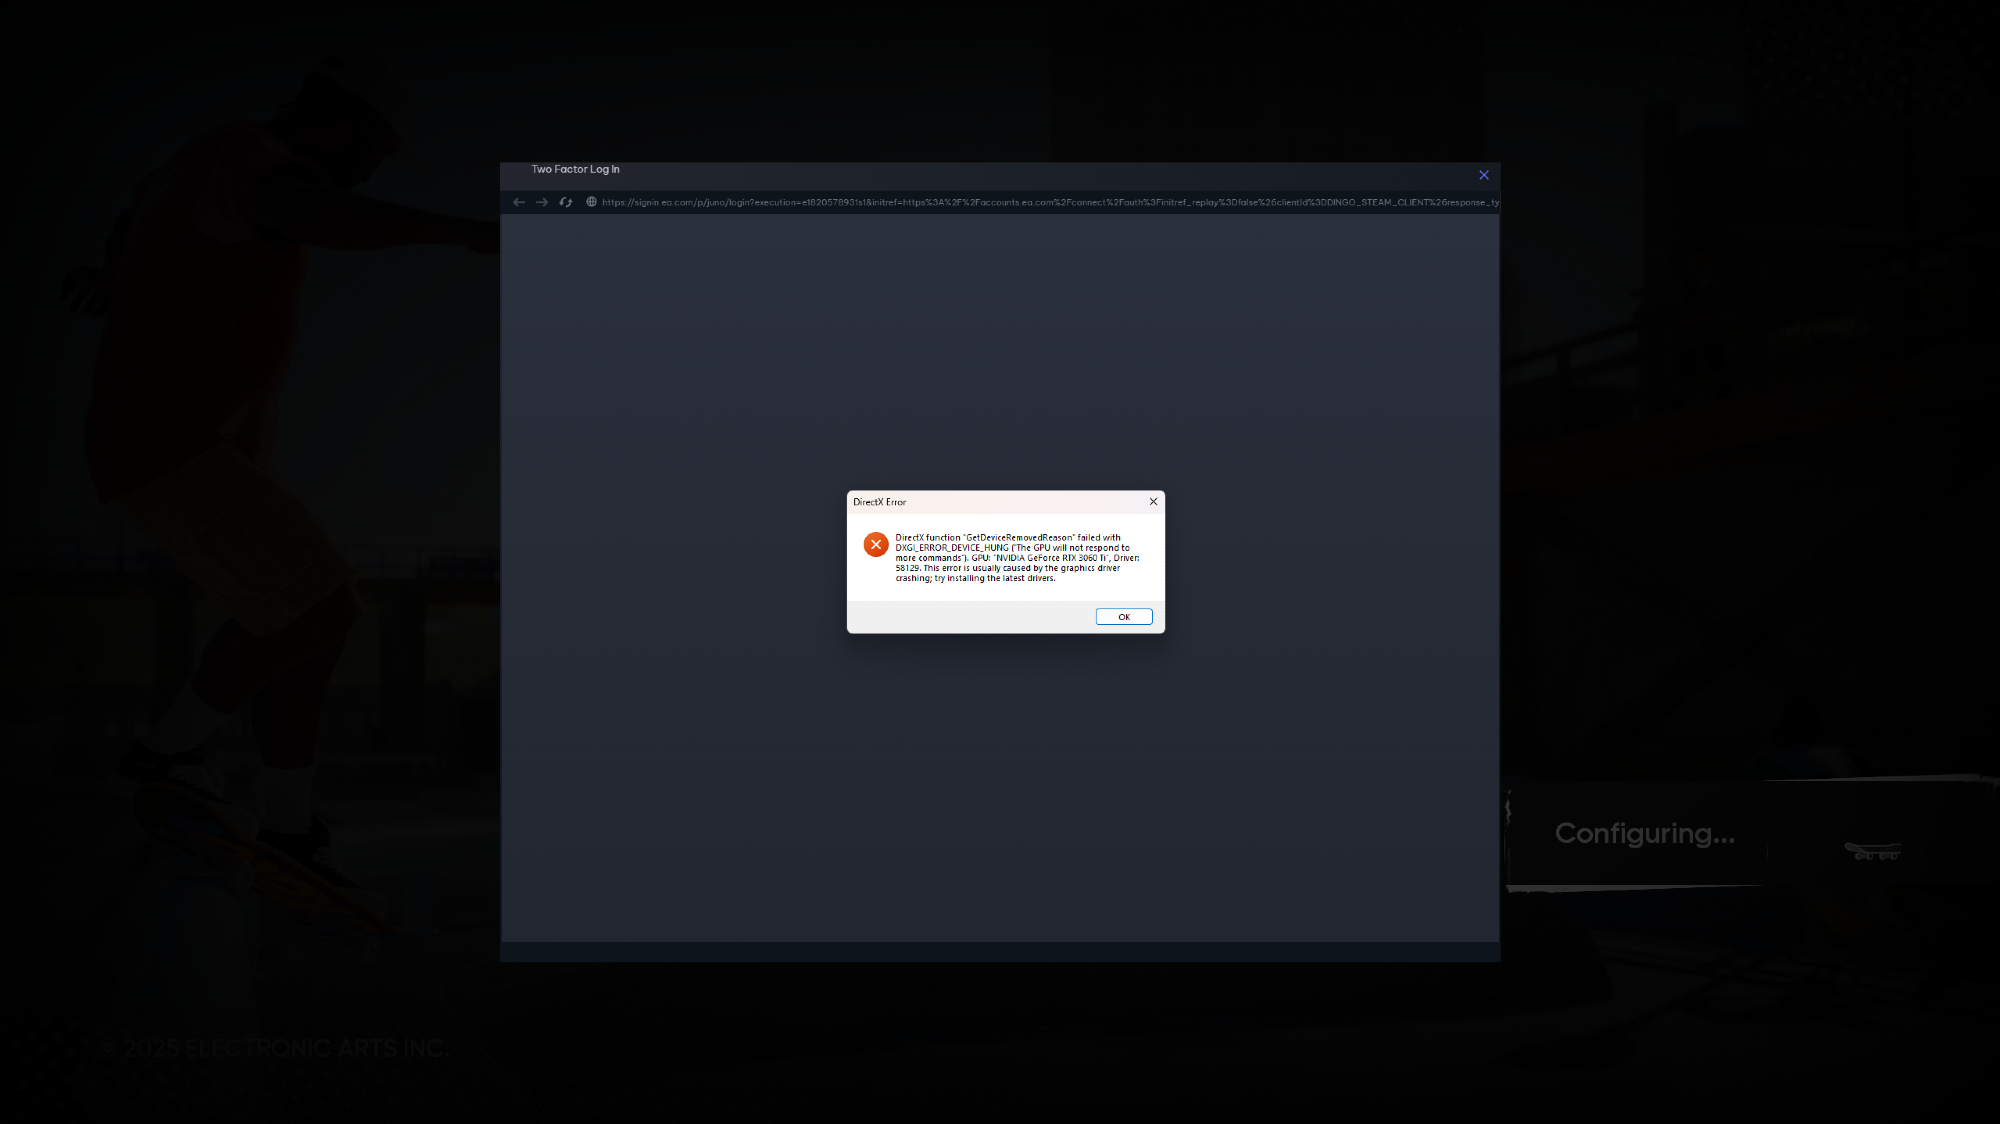
Task: Click the blank login page area above dialog
Action: point(1000,350)
